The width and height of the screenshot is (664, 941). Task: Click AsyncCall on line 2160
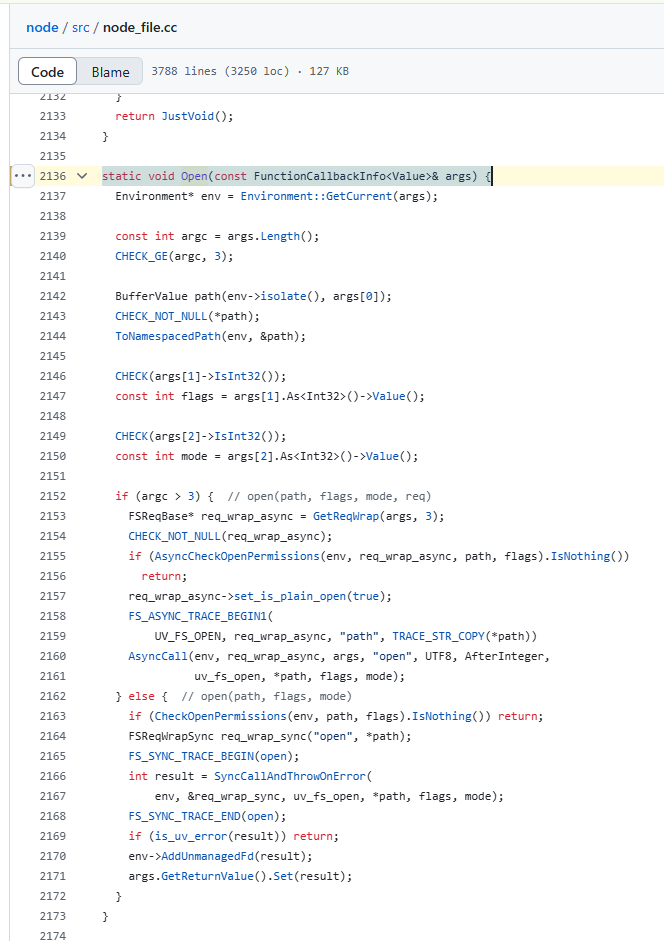(158, 656)
